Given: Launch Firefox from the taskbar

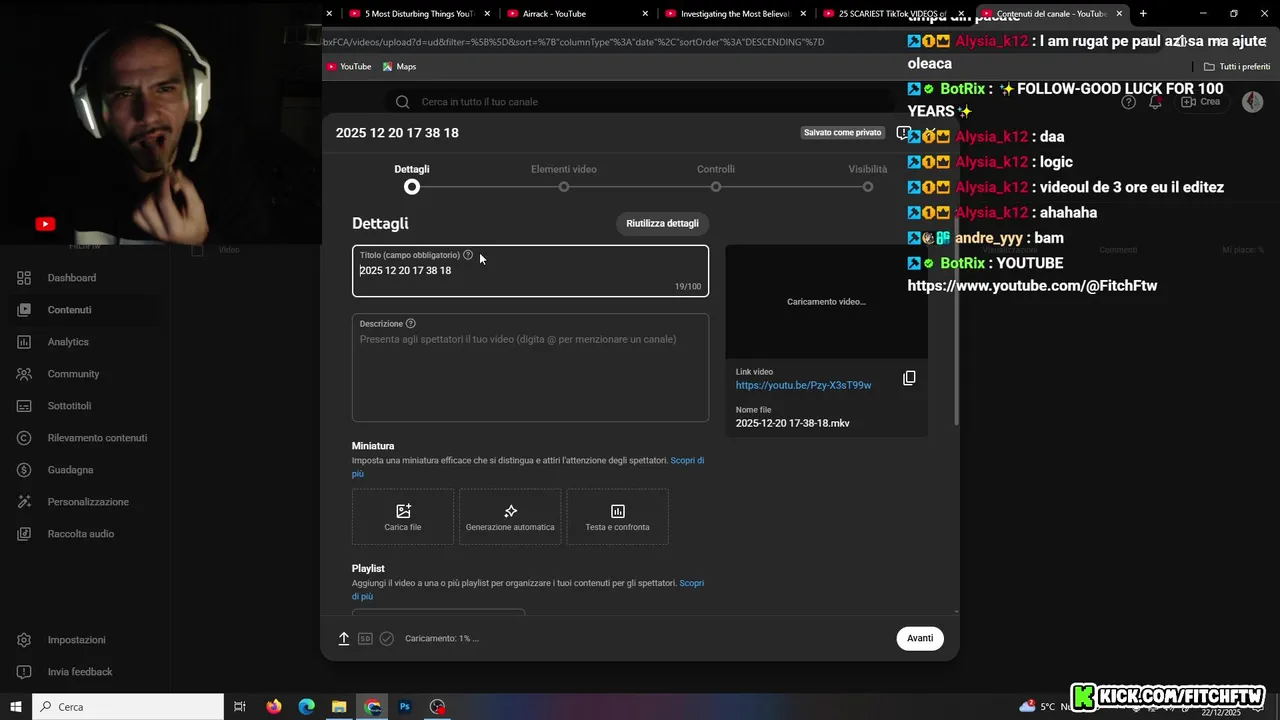Looking at the screenshot, I should click(274, 706).
